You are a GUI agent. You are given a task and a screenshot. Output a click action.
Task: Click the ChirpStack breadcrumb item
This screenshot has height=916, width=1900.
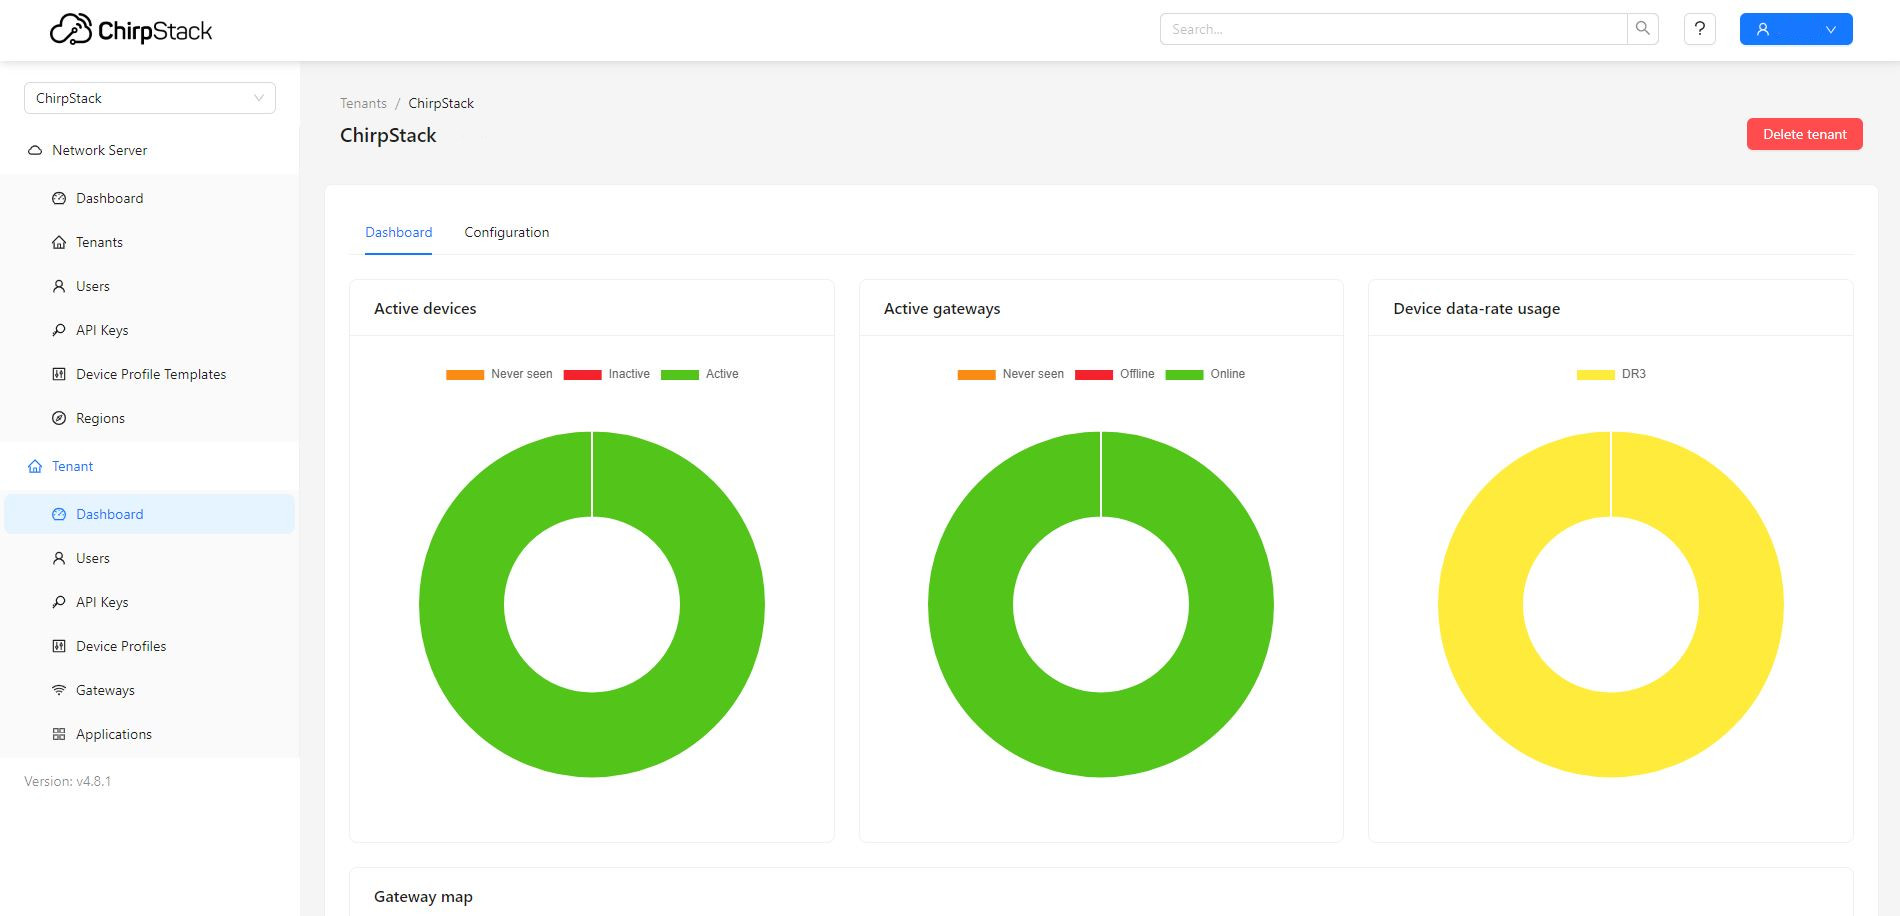click(441, 103)
